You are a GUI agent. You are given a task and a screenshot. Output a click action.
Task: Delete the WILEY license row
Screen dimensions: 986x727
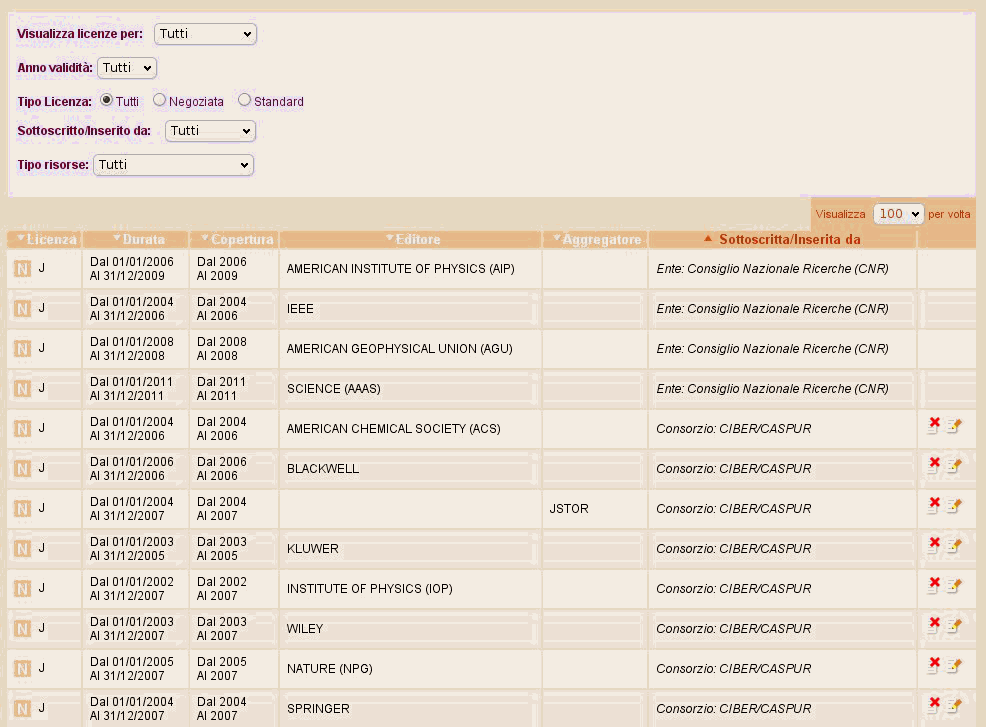(934, 626)
